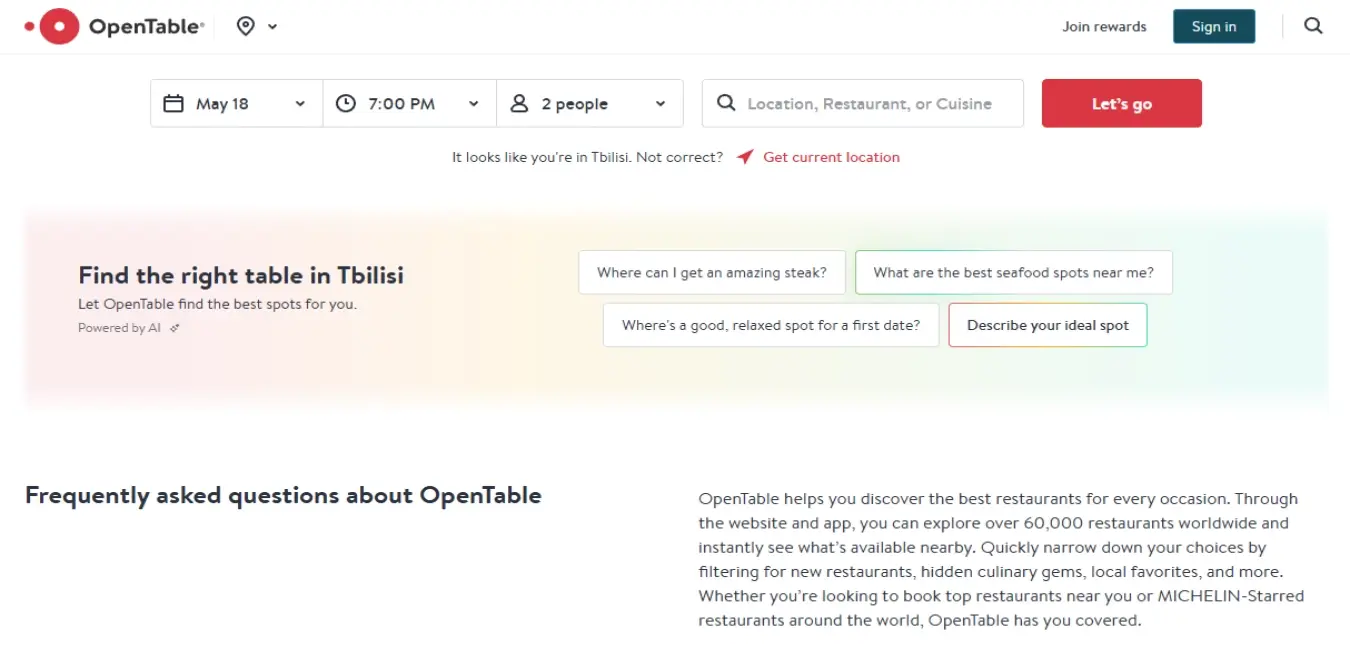
Task: Click the magnifier icon inside the search field
Action: tap(726, 103)
